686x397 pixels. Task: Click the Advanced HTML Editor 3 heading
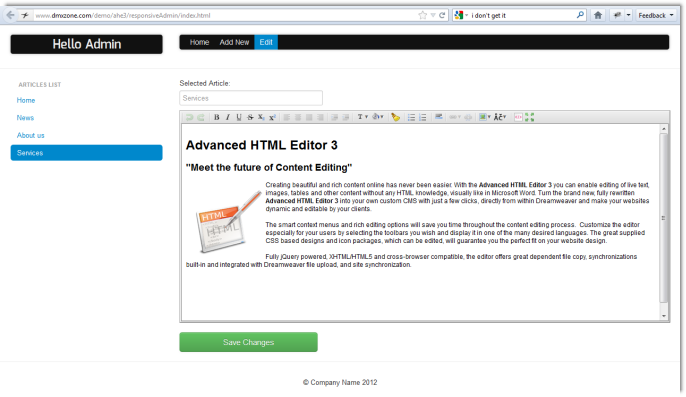coord(262,145)
